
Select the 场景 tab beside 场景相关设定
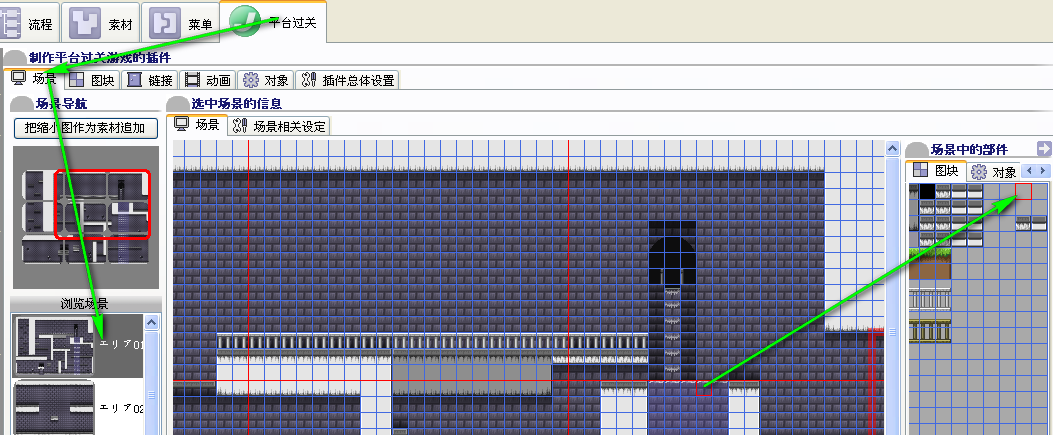coord(197,125)
